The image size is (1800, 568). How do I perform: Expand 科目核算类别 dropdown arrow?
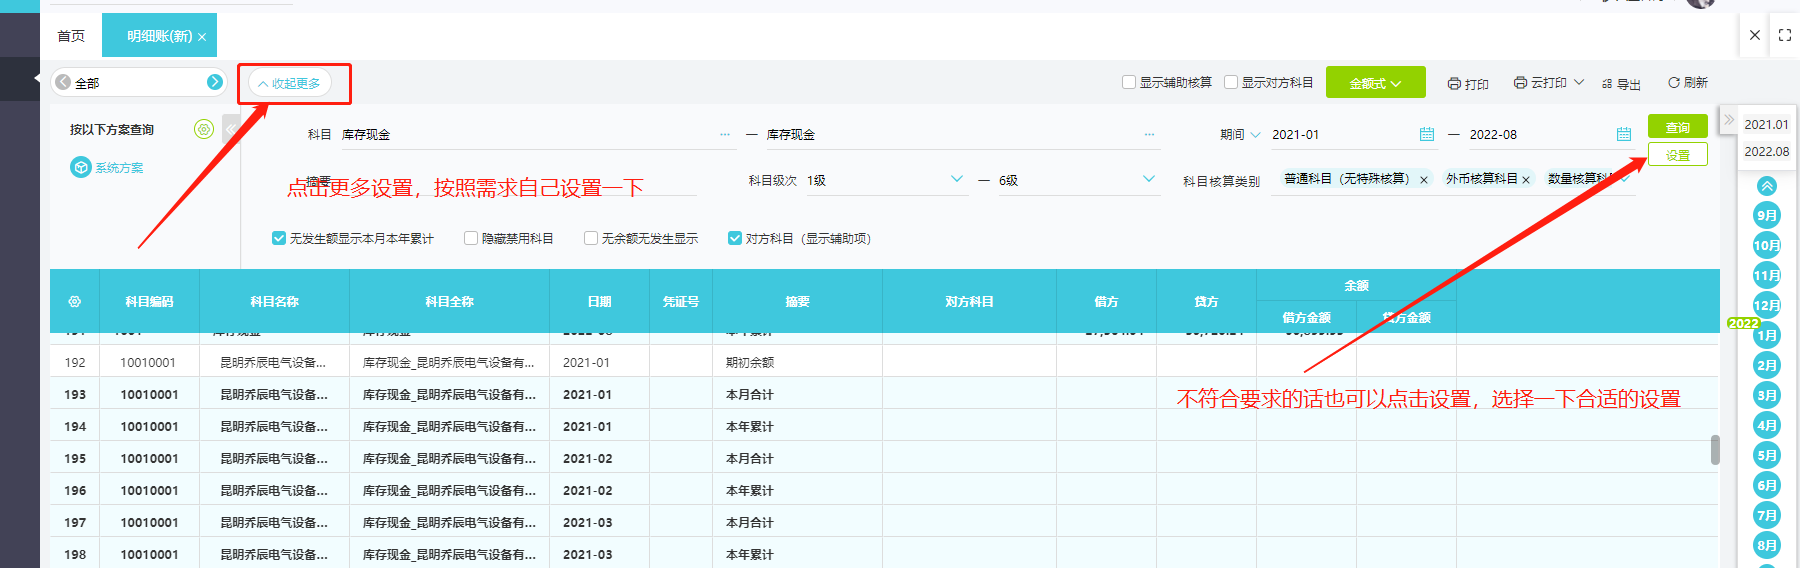[1626, 180]
